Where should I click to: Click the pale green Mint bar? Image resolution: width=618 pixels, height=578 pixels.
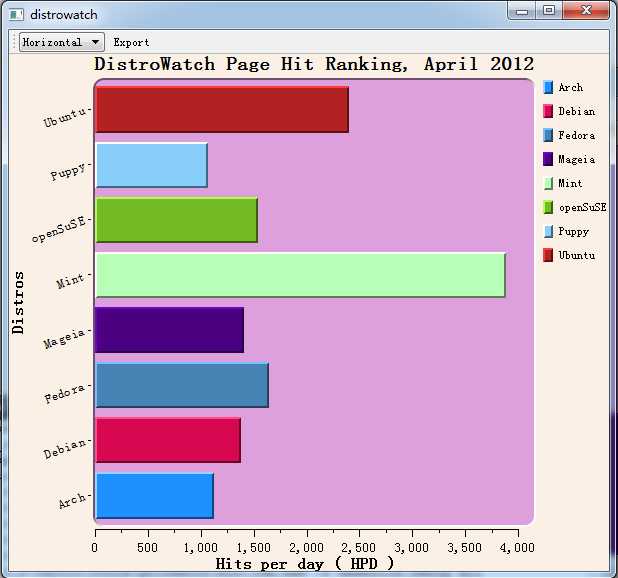(301, 275)
